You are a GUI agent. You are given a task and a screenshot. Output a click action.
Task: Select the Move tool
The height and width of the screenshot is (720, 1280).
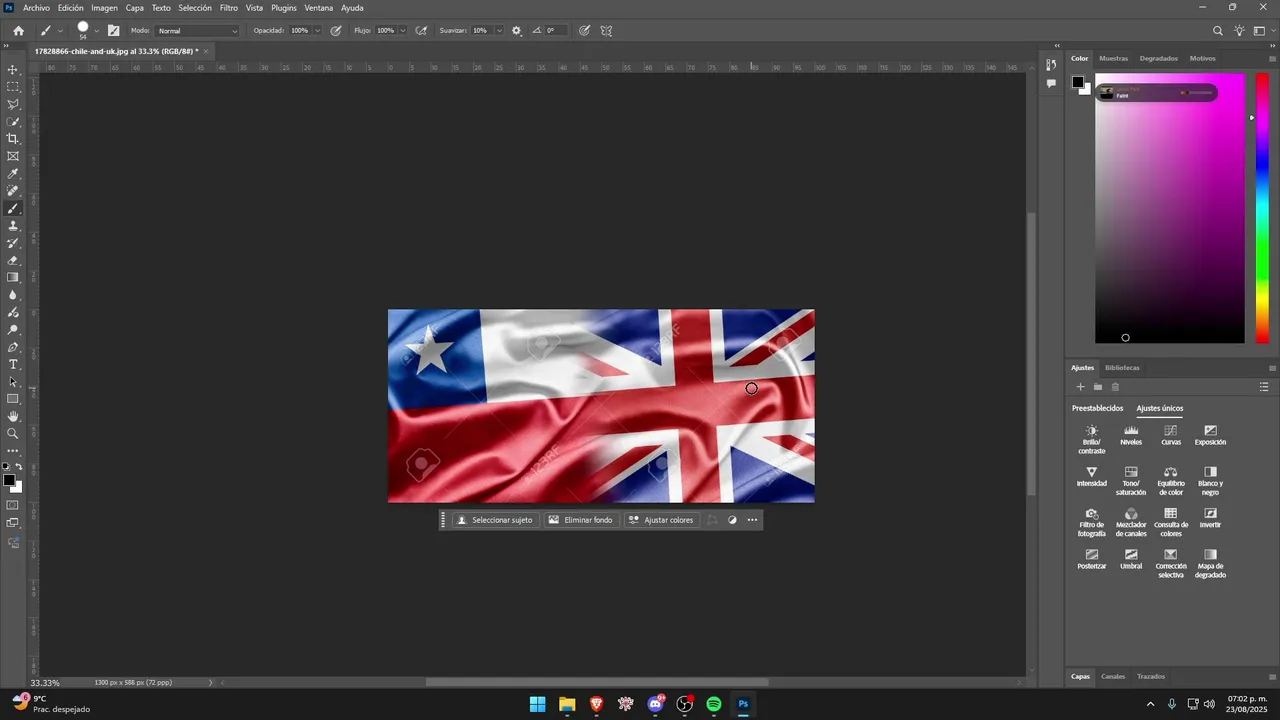13,70
